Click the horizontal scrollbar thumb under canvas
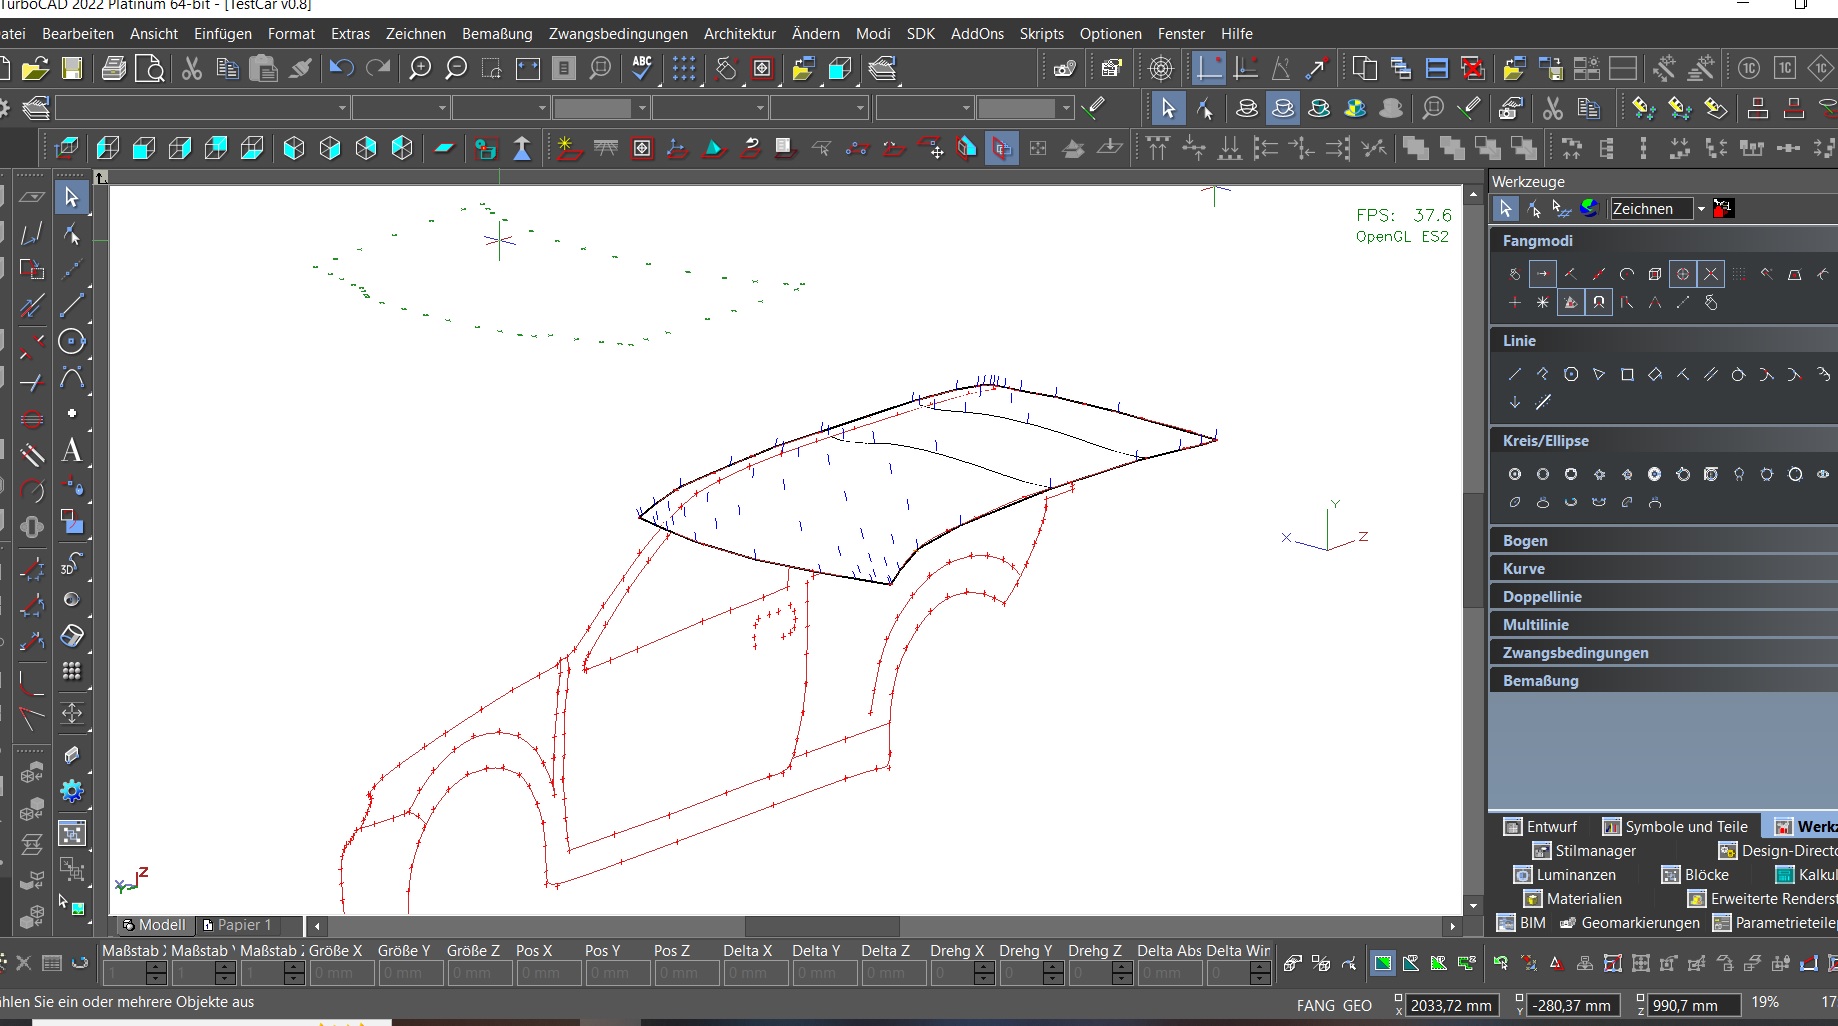Image resolution: width=1838 pixels, height=1026 pixels. coord(822,926)
